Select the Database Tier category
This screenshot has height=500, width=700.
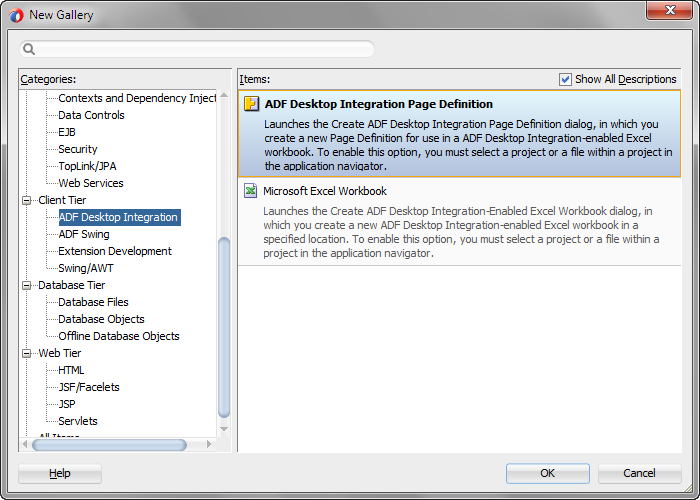click(x=71, y=285)
